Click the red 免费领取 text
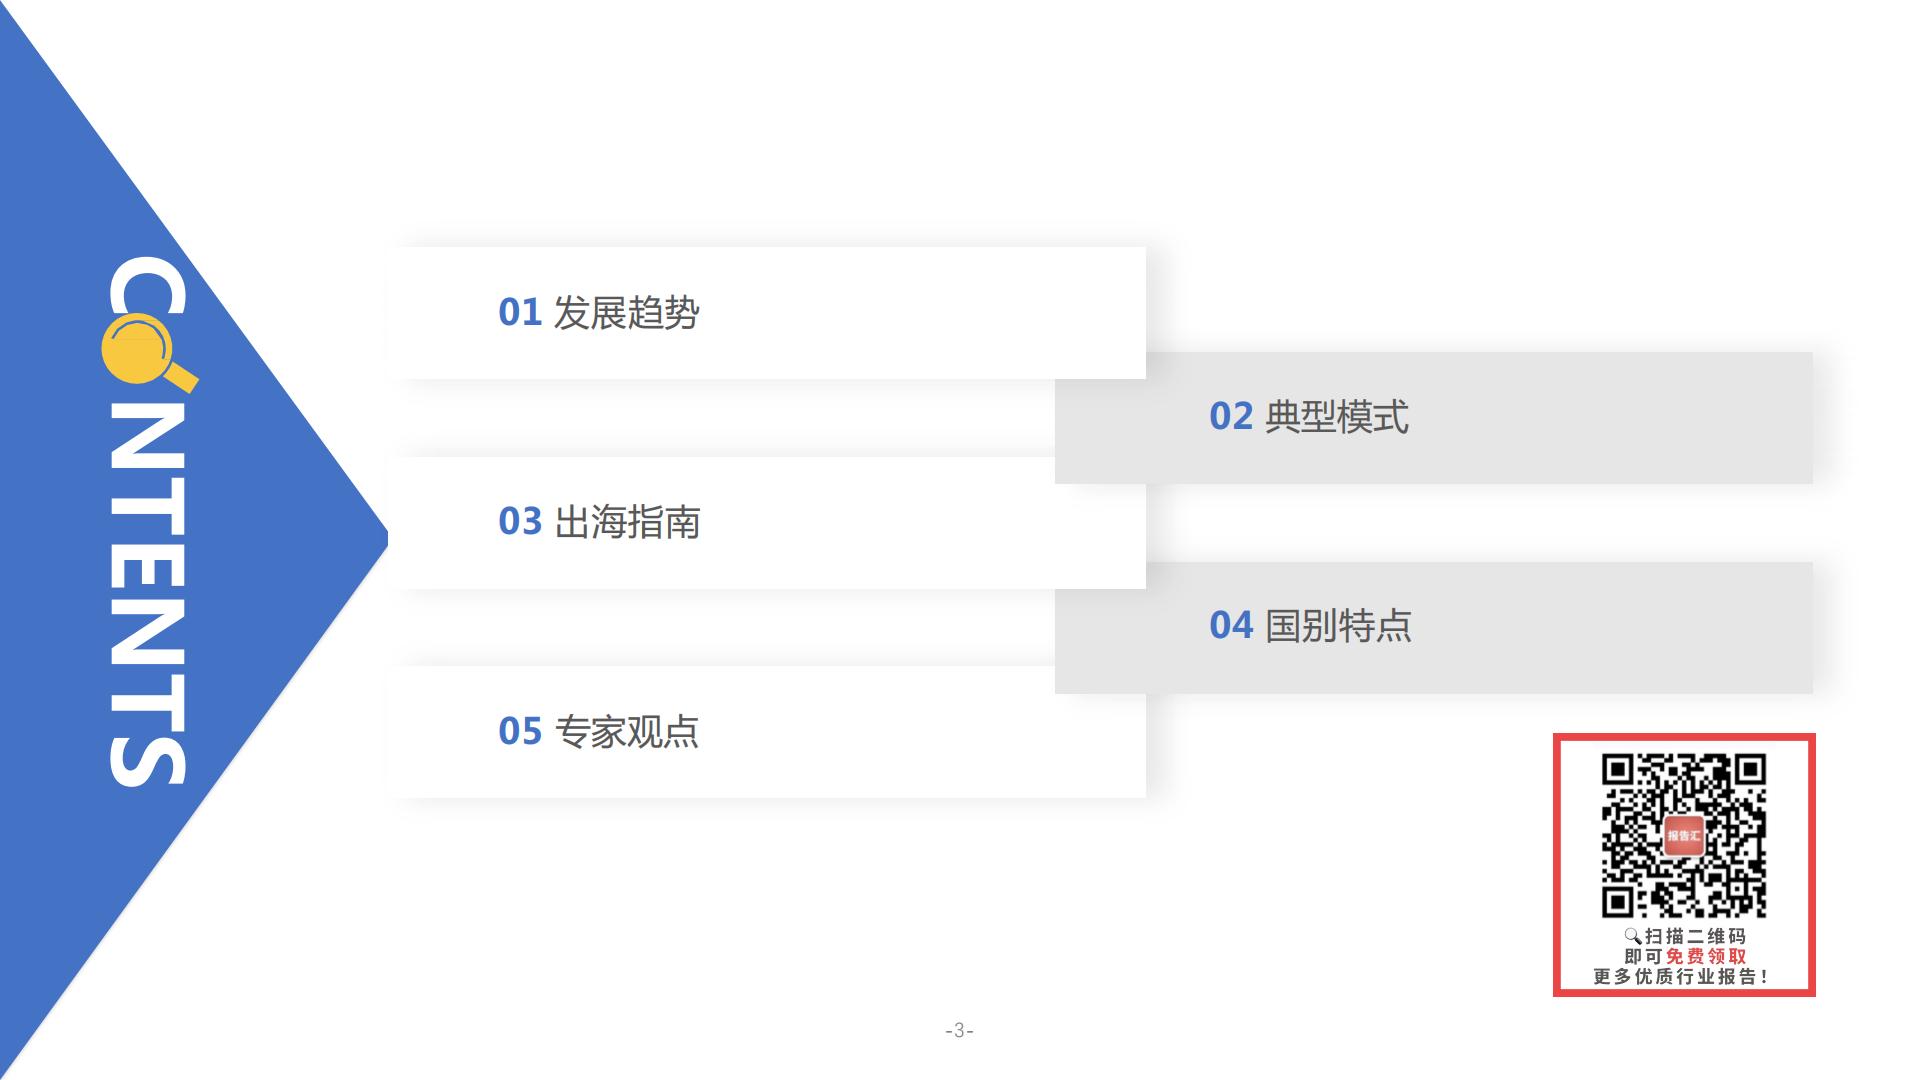 pyautogui.click(x=1706, y=956)
